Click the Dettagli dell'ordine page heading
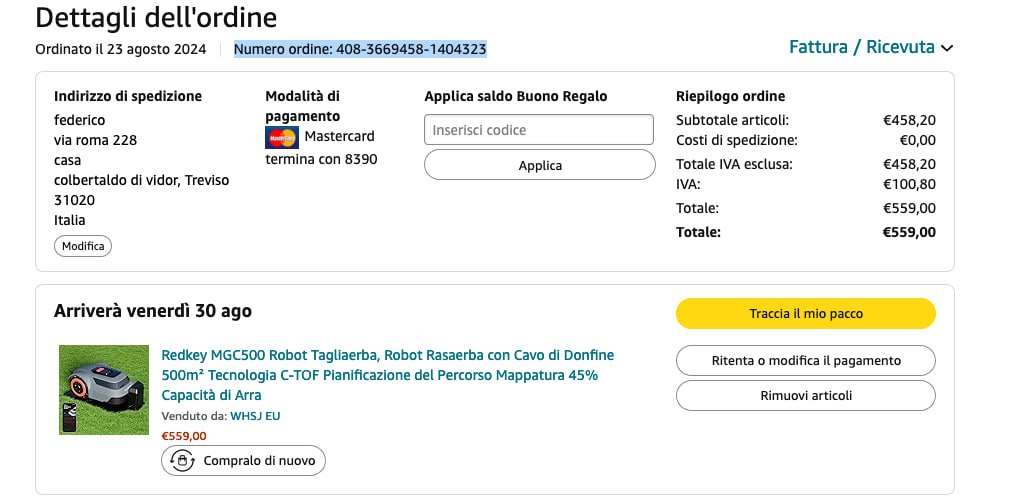The height and width of the screenshot is (499, 1024). (x=156, y=17)
